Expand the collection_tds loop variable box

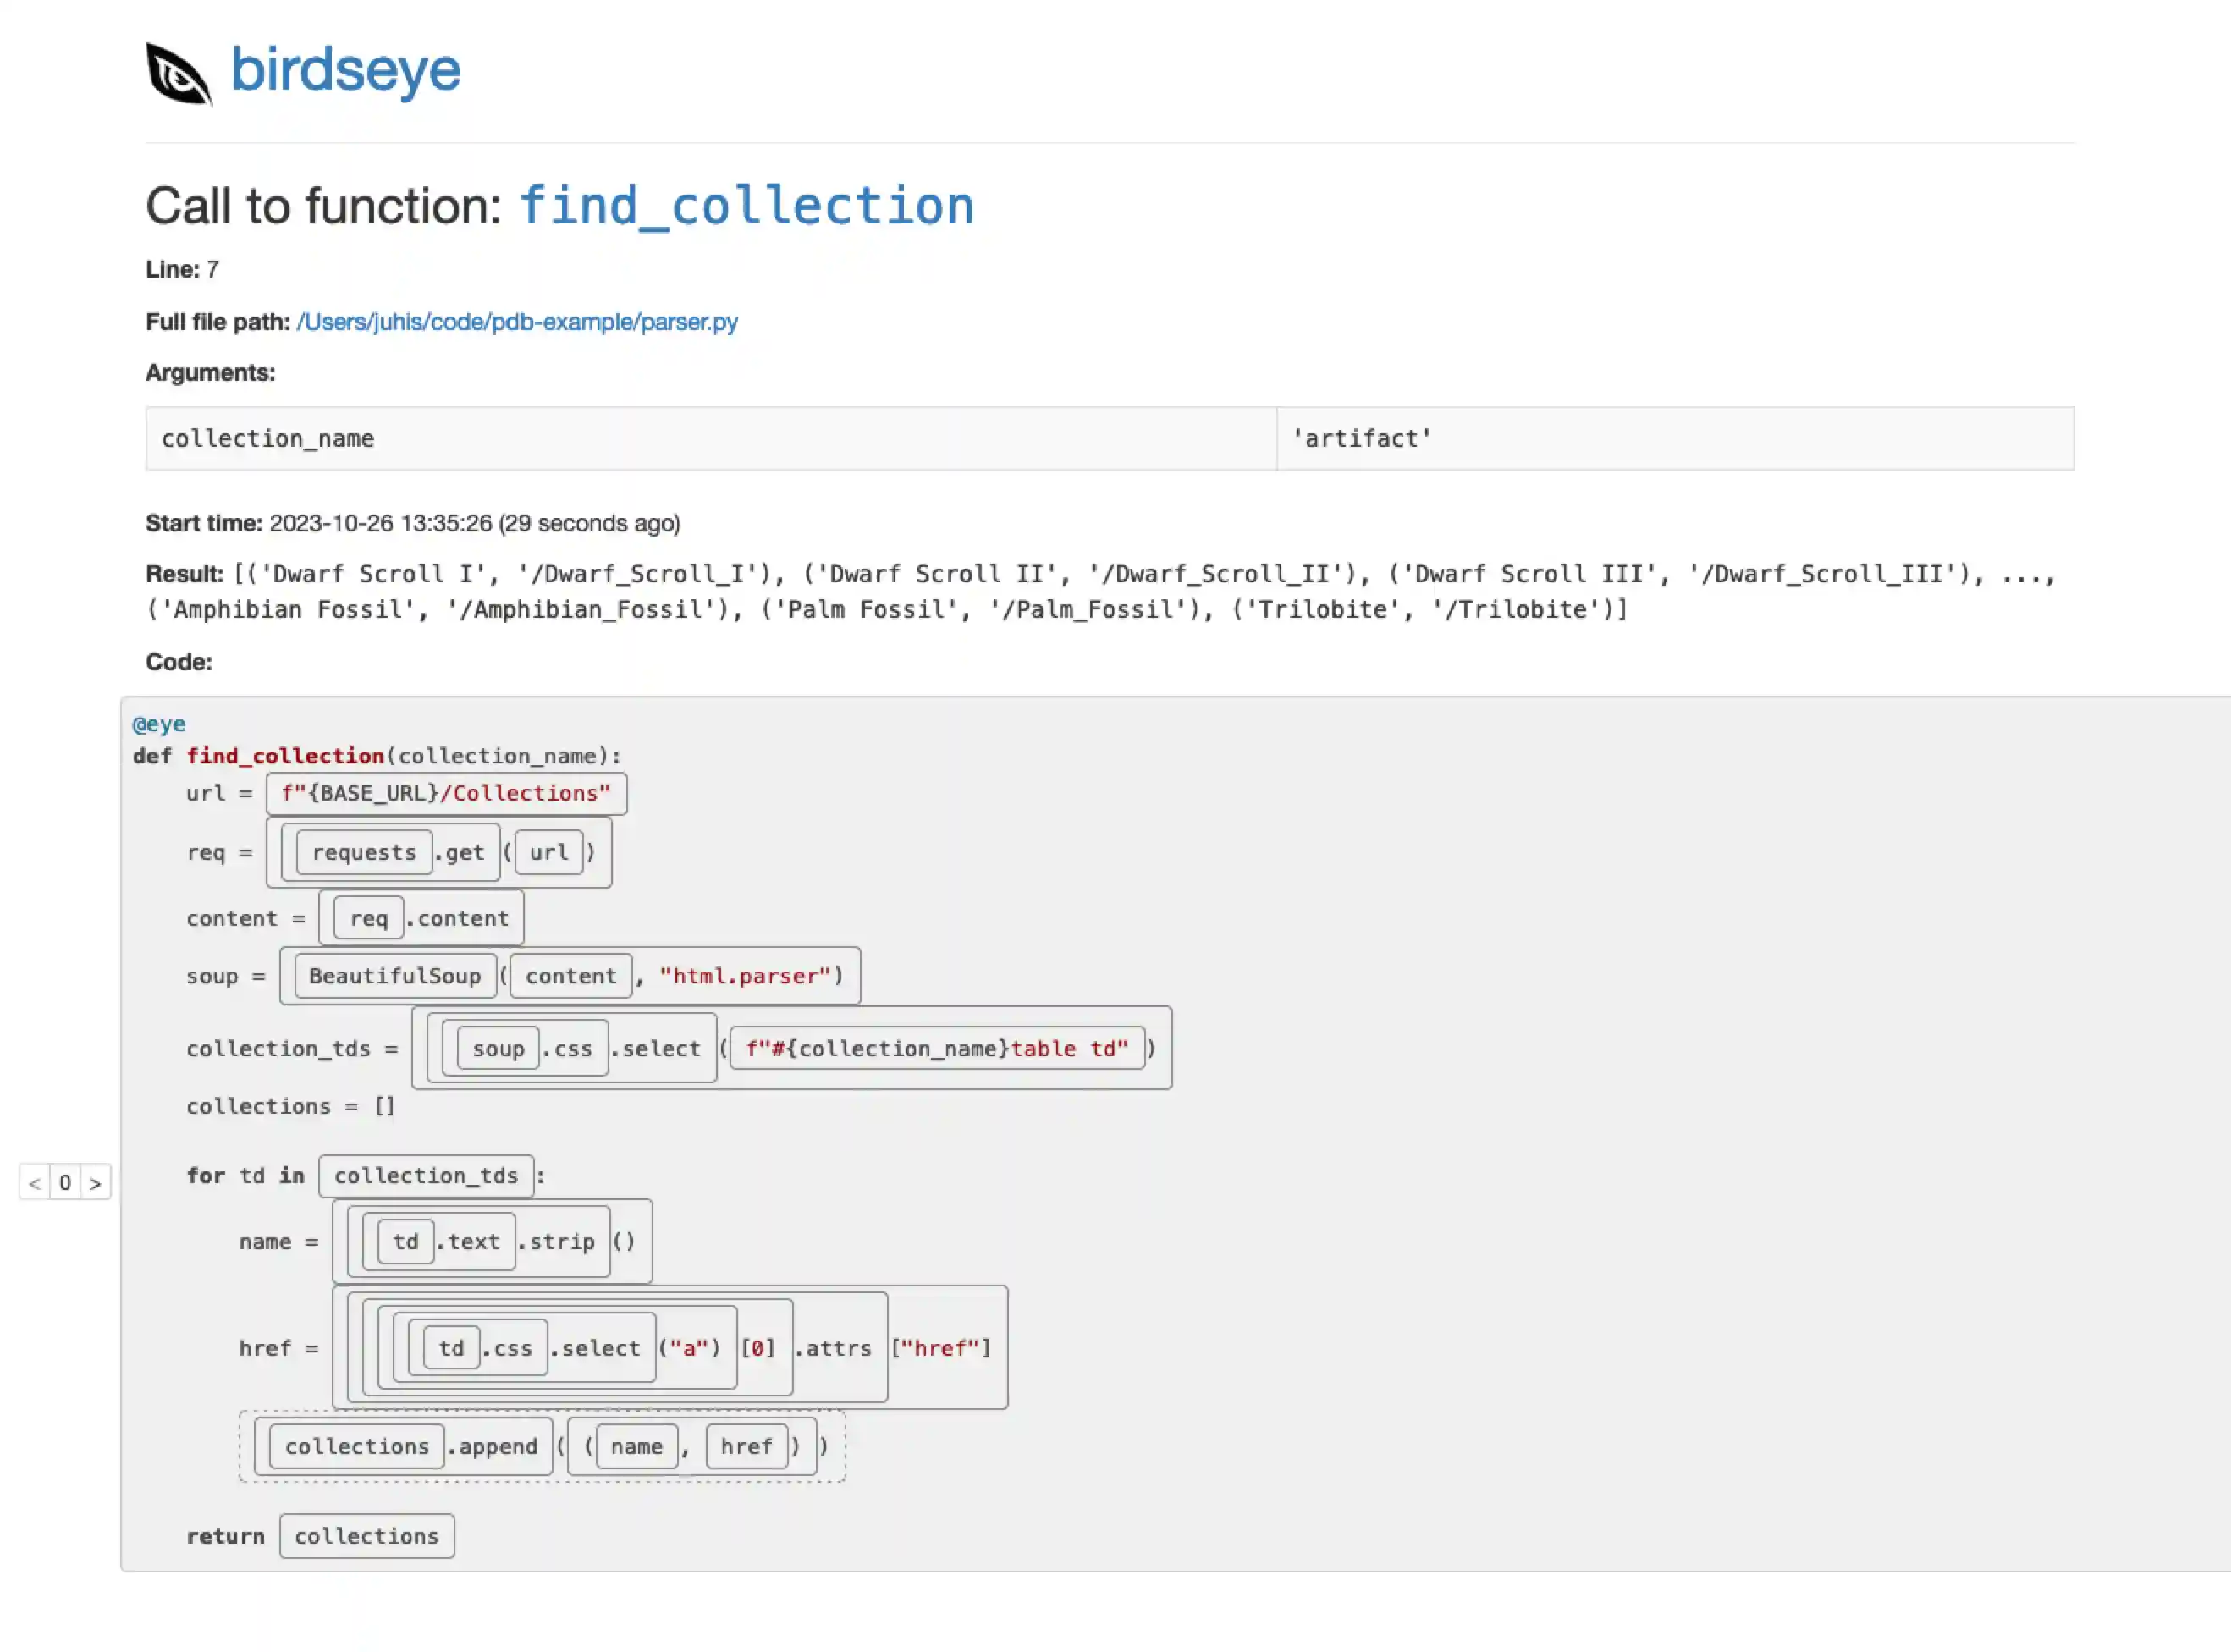point(426,1175)
